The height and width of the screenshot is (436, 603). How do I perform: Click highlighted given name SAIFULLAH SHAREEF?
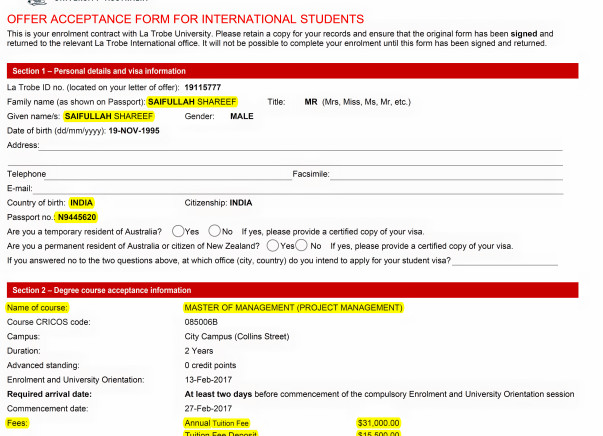tap(109, 116)
